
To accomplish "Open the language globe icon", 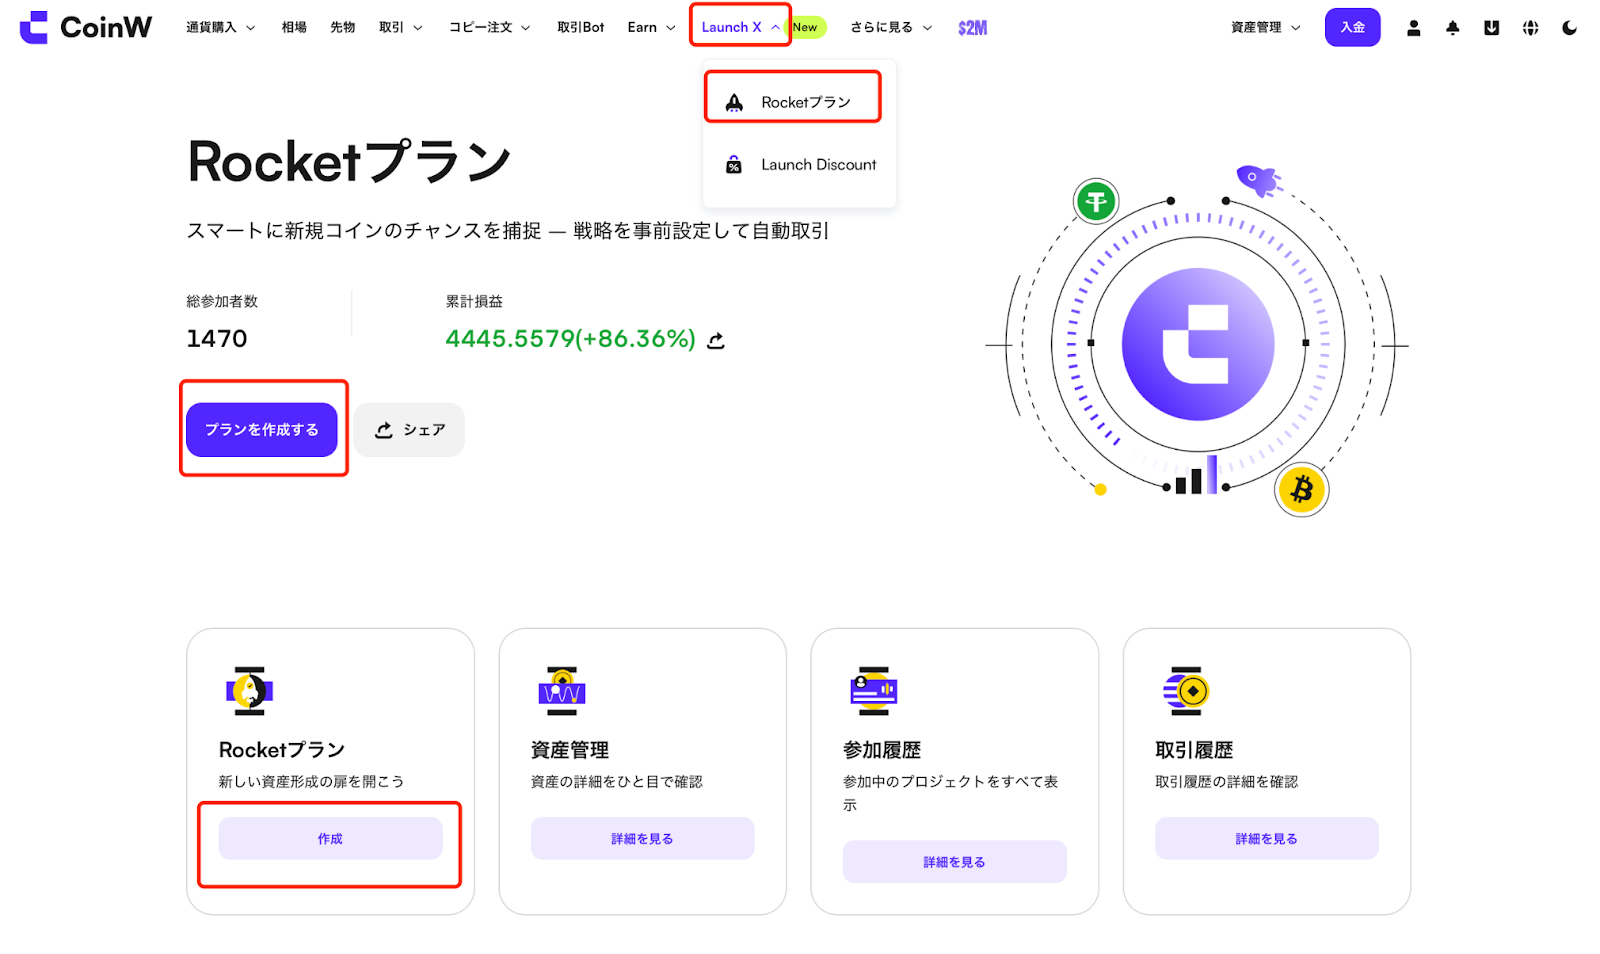I will (1530, 28).
